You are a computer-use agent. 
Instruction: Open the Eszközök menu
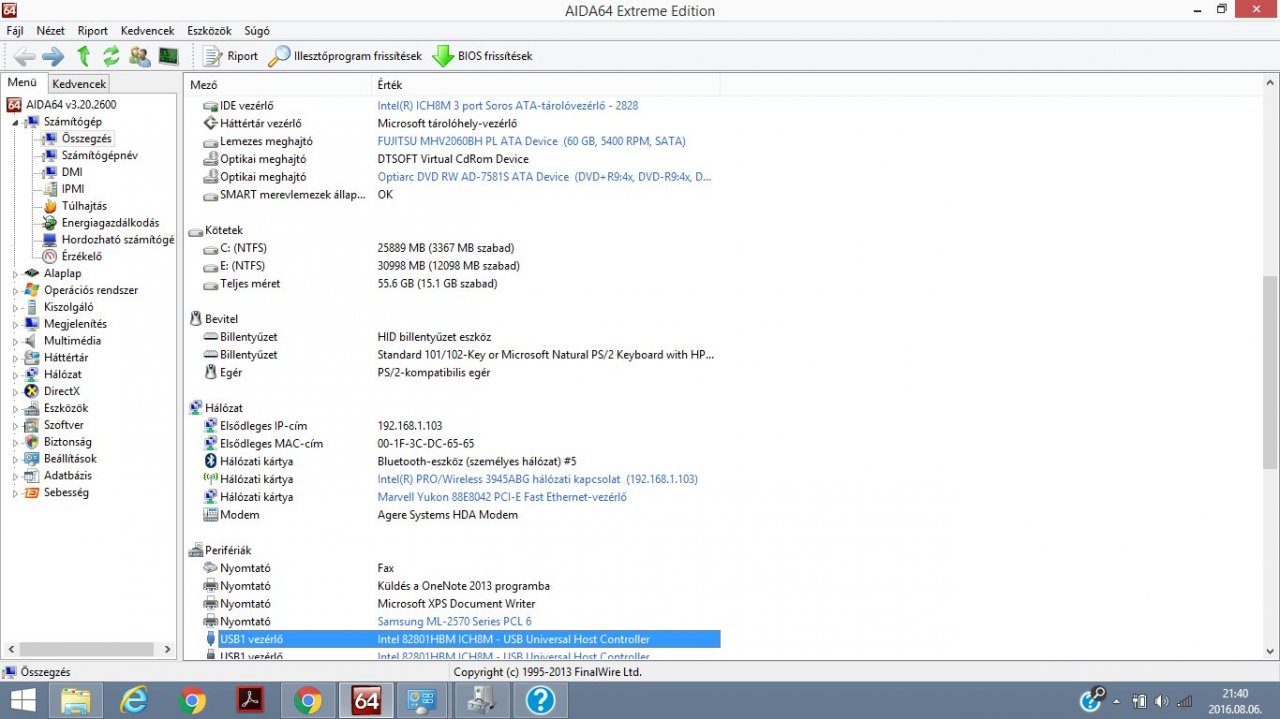[208, 31]
